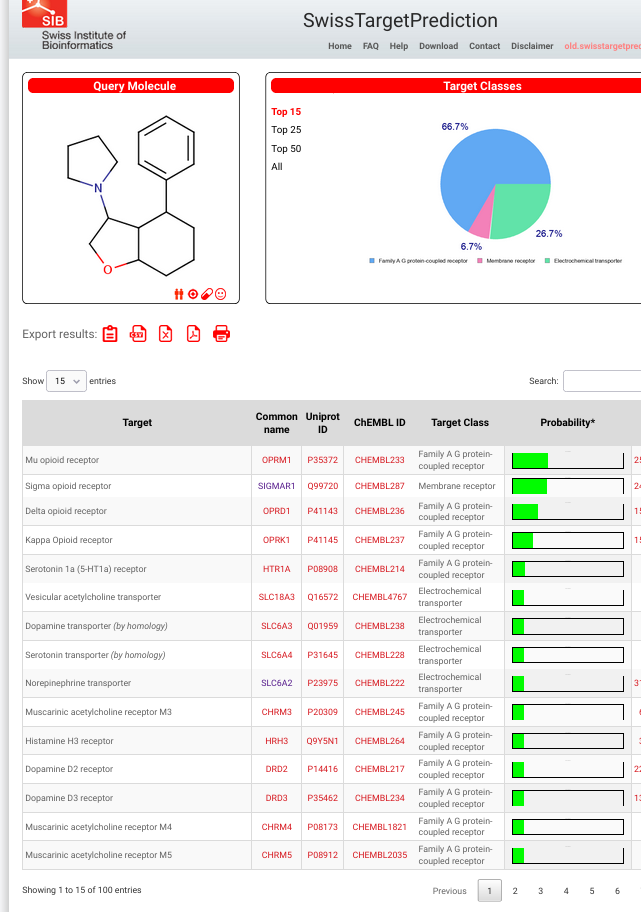Click the table Search field

click(x=602, y=381)
